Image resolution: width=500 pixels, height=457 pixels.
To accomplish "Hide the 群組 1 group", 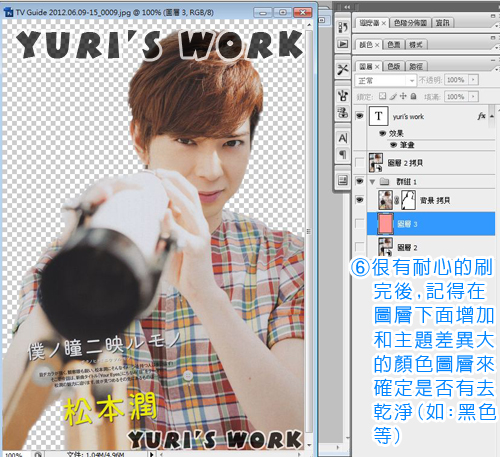I will point(359,181).
